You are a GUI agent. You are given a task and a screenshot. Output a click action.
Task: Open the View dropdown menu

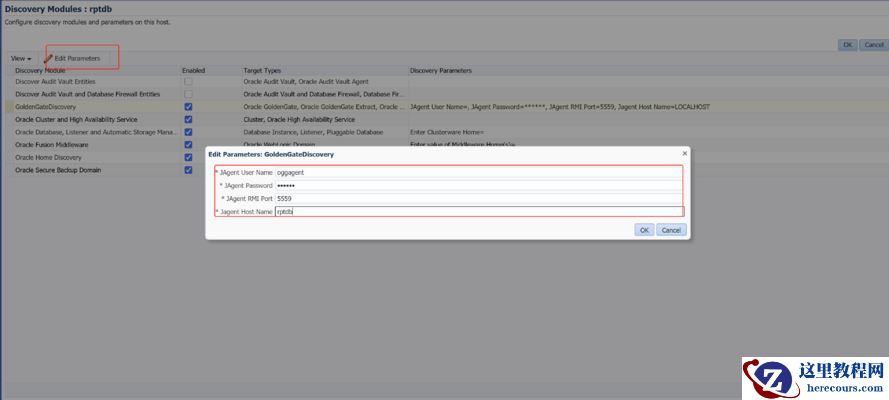(21, 58)
